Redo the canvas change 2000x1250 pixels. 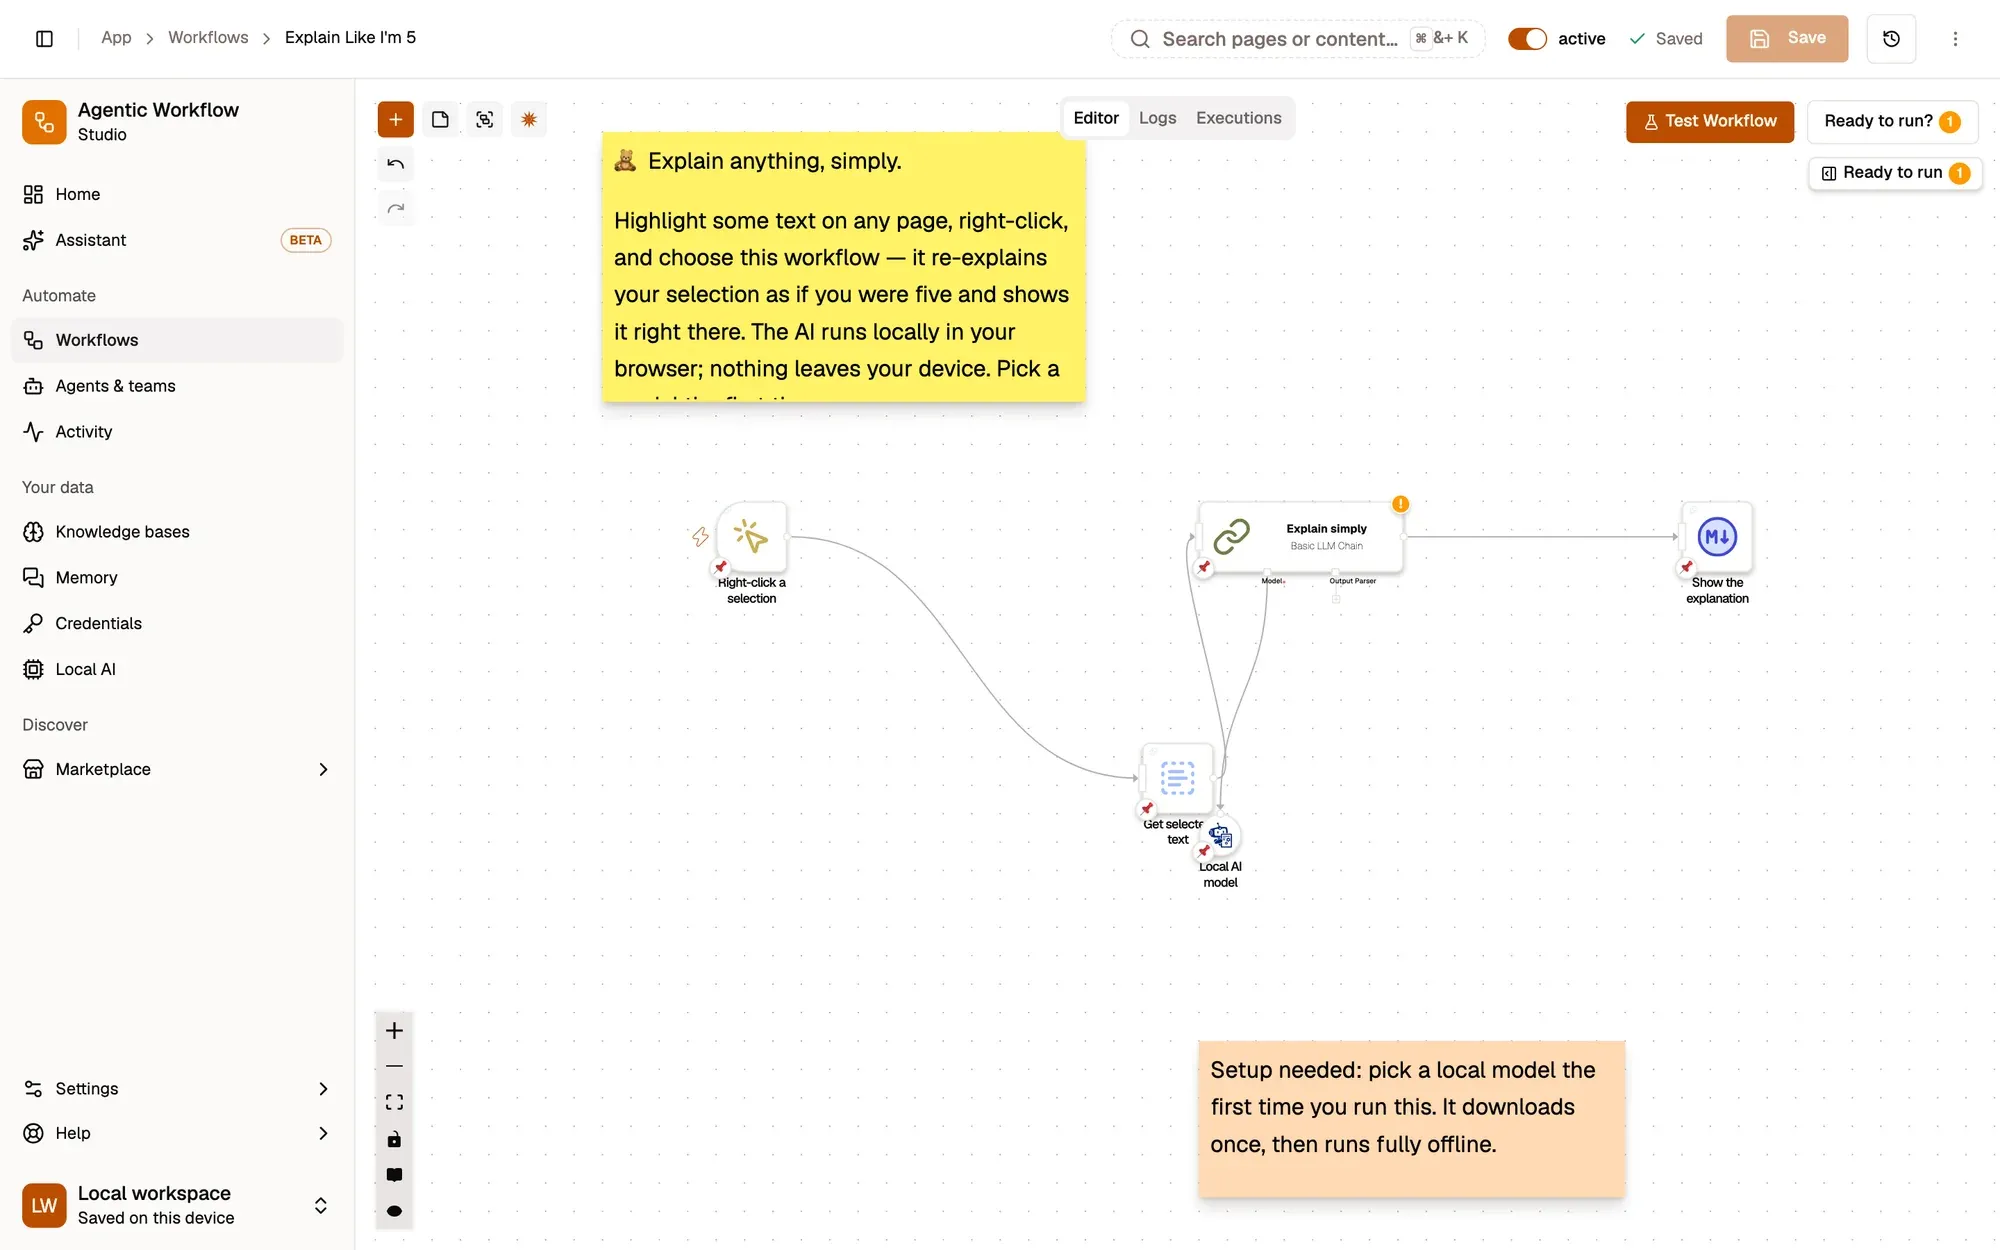396,208
